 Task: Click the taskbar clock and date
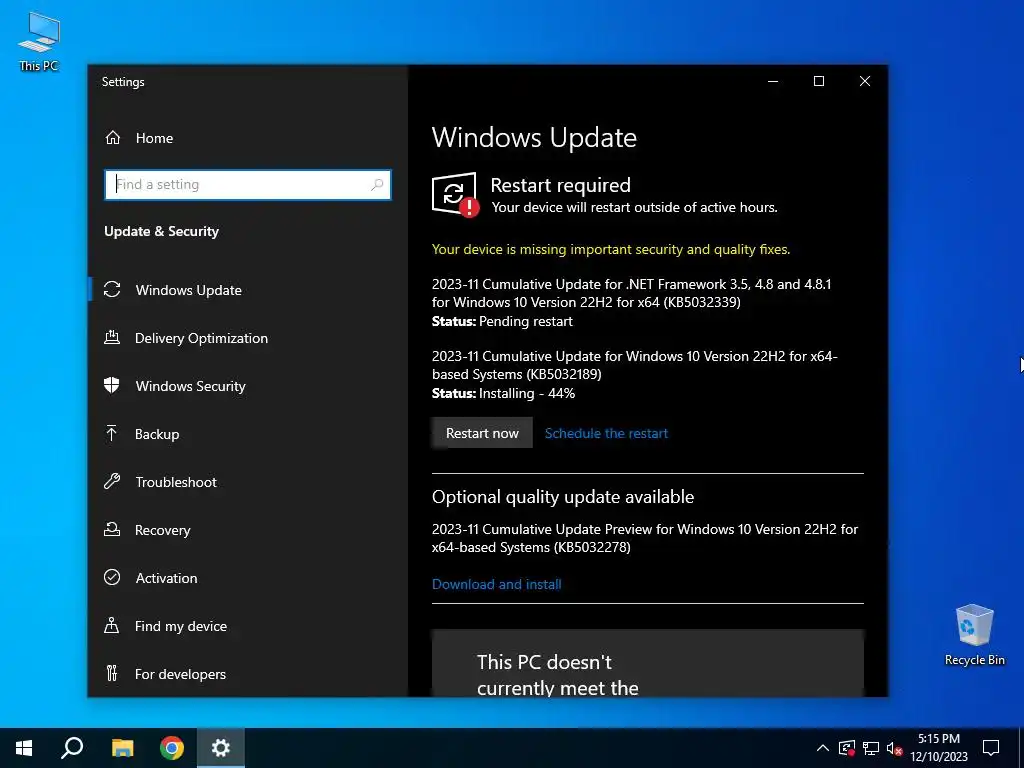coord(938,748)
